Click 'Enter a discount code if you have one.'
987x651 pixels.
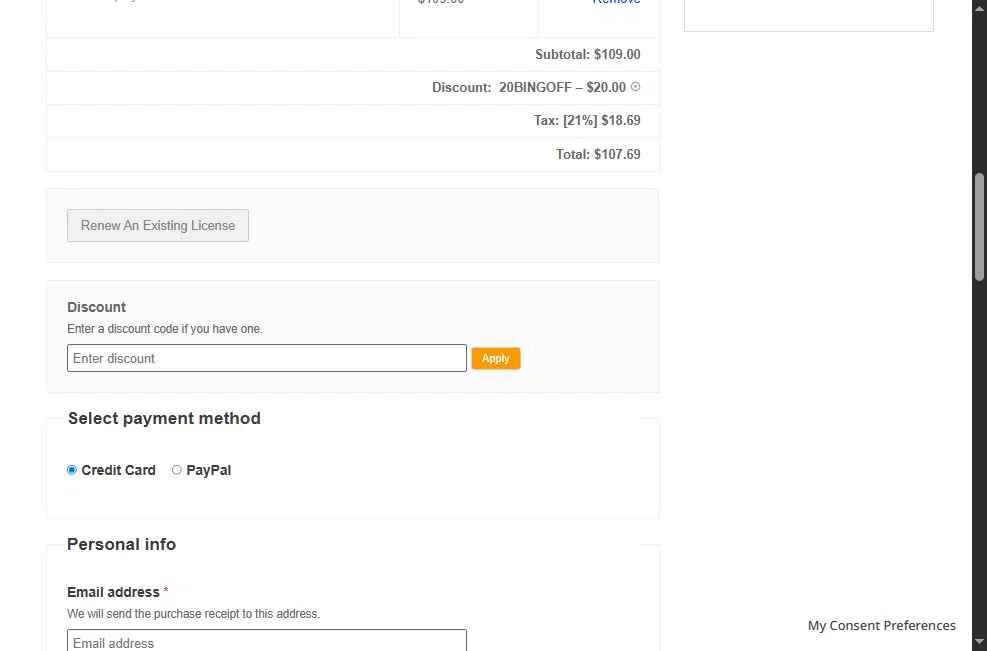coord(165,329)
